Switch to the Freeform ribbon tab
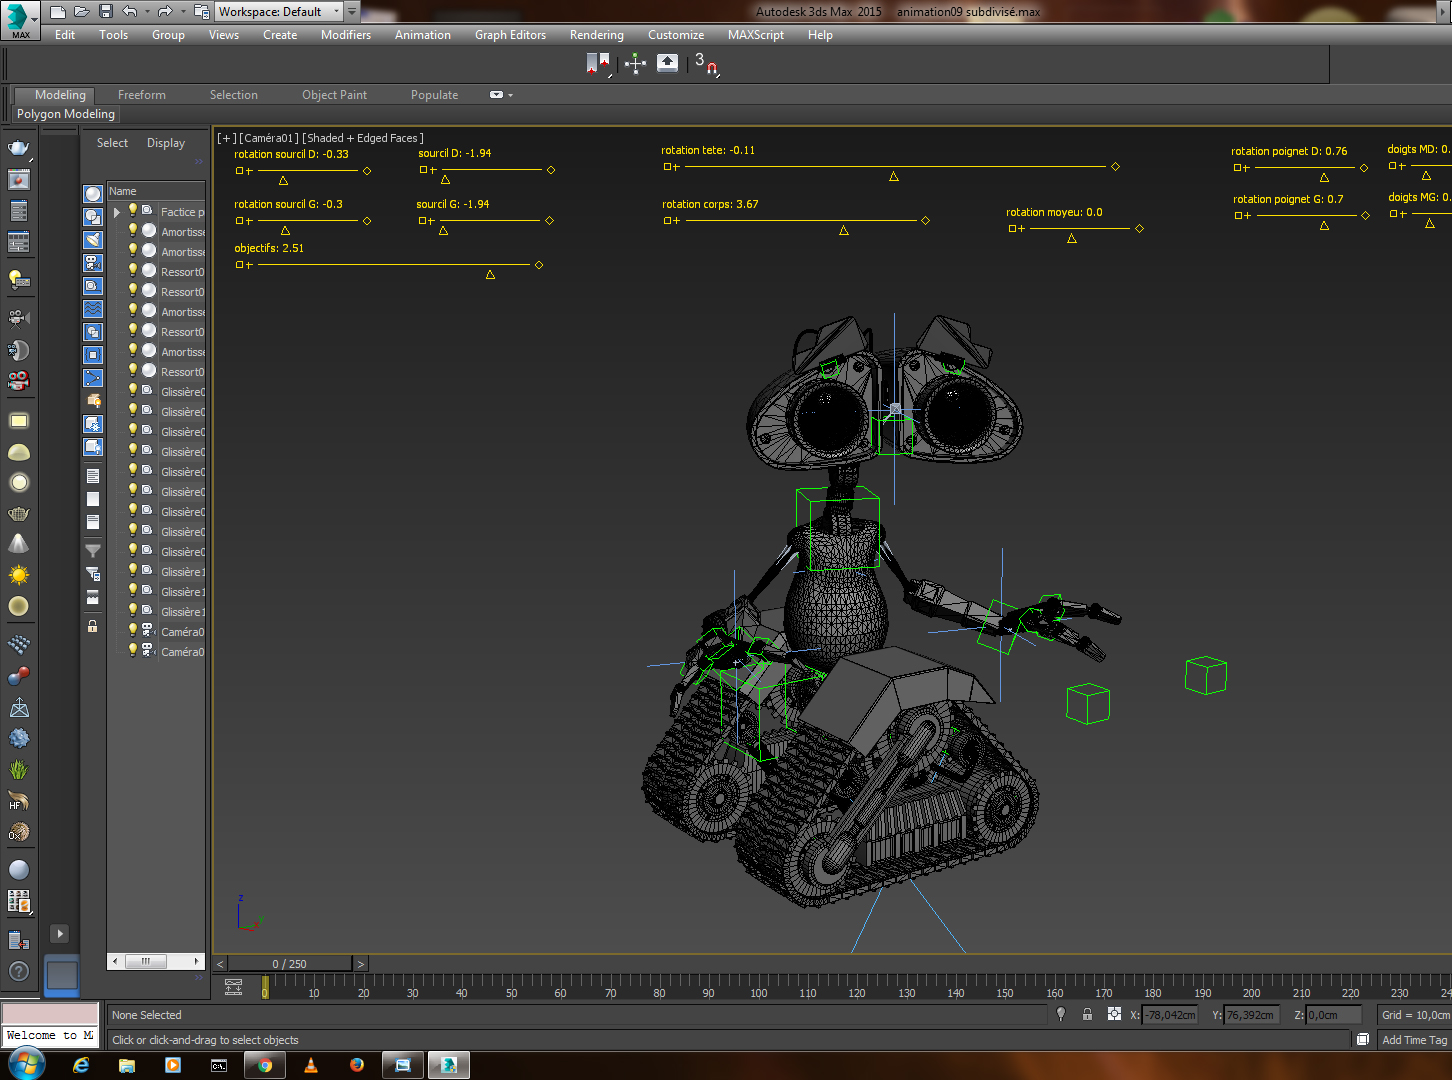The width and height of the screenshot is (1452, 1080). coord(142,95)
